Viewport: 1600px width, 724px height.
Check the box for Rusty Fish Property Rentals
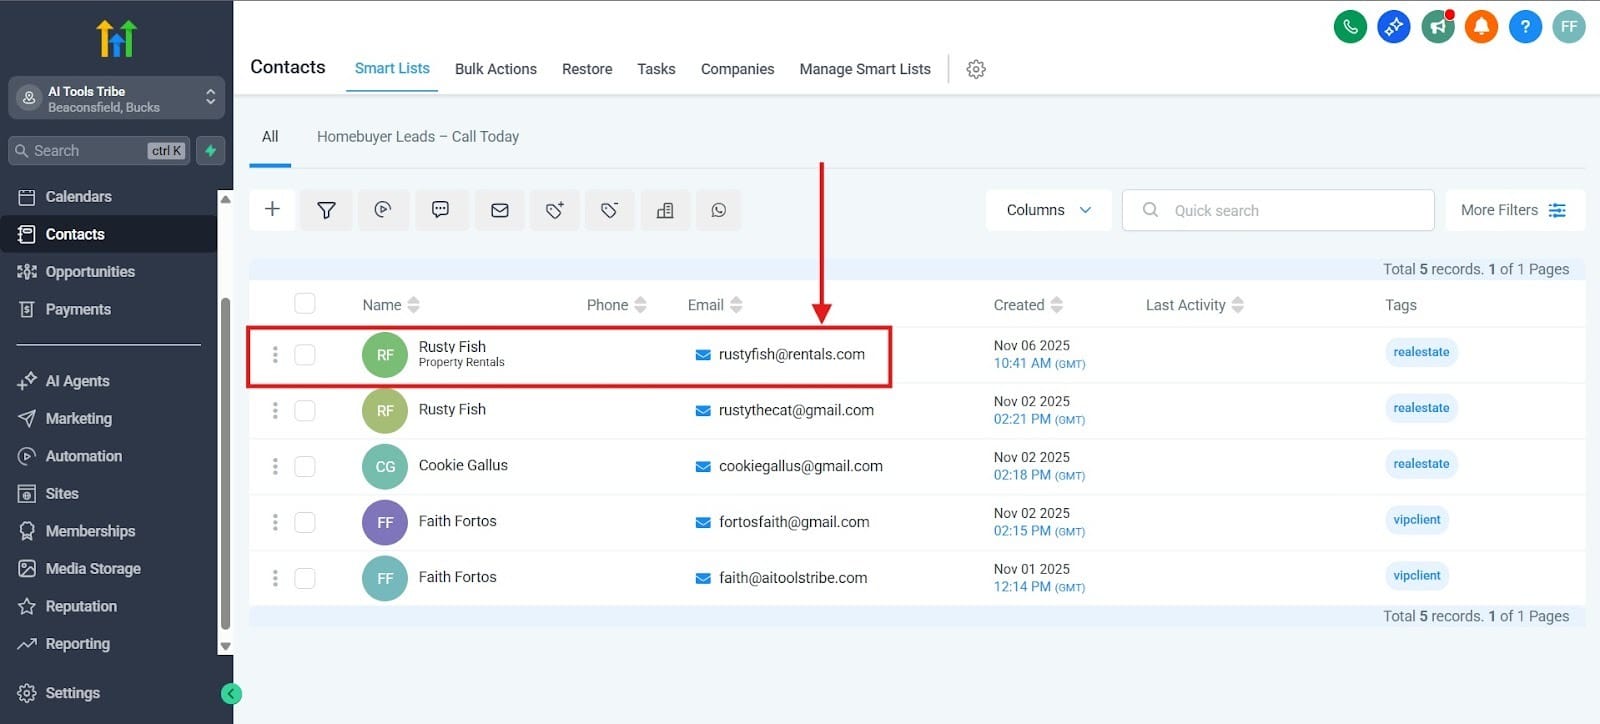(x=305, y=355)
